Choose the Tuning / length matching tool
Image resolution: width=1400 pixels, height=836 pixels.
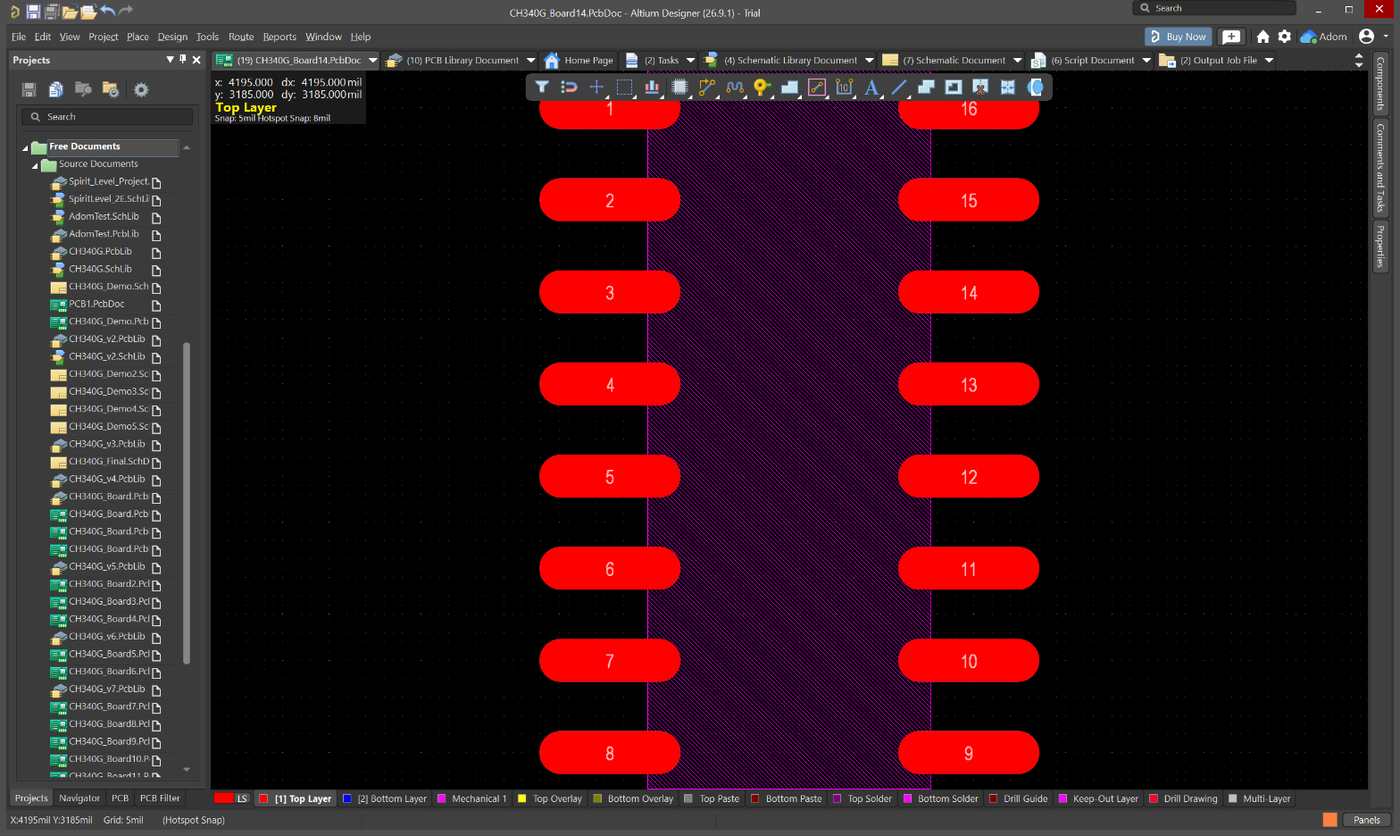(x=735, y=87)
